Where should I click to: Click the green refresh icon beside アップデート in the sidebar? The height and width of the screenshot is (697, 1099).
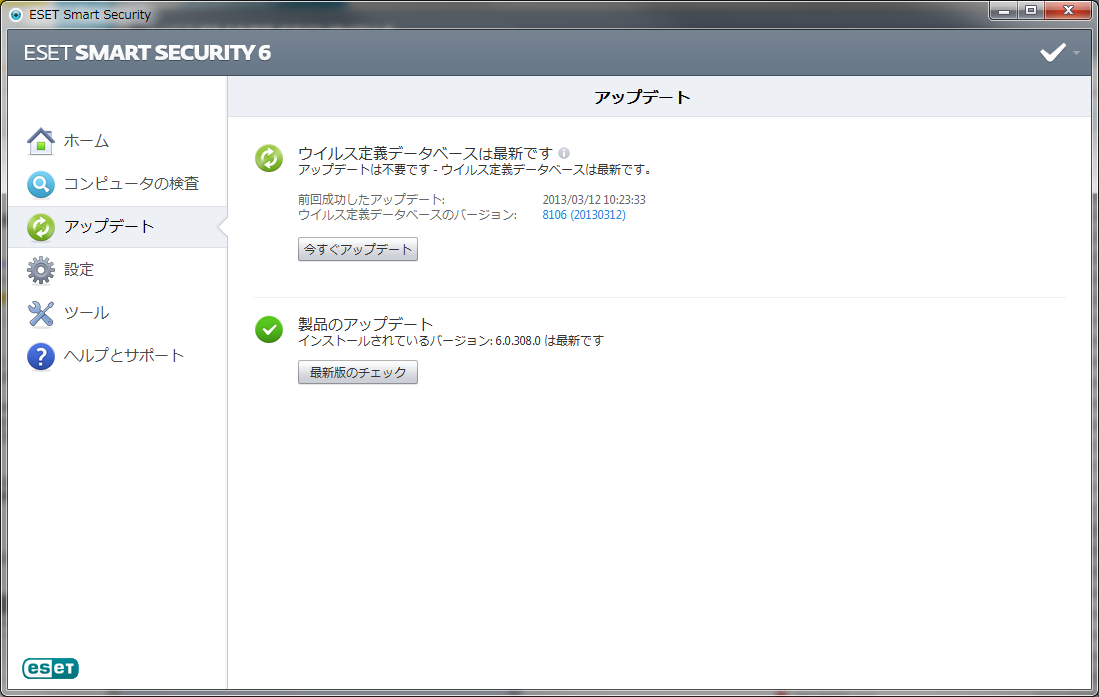tap(41, 227)
